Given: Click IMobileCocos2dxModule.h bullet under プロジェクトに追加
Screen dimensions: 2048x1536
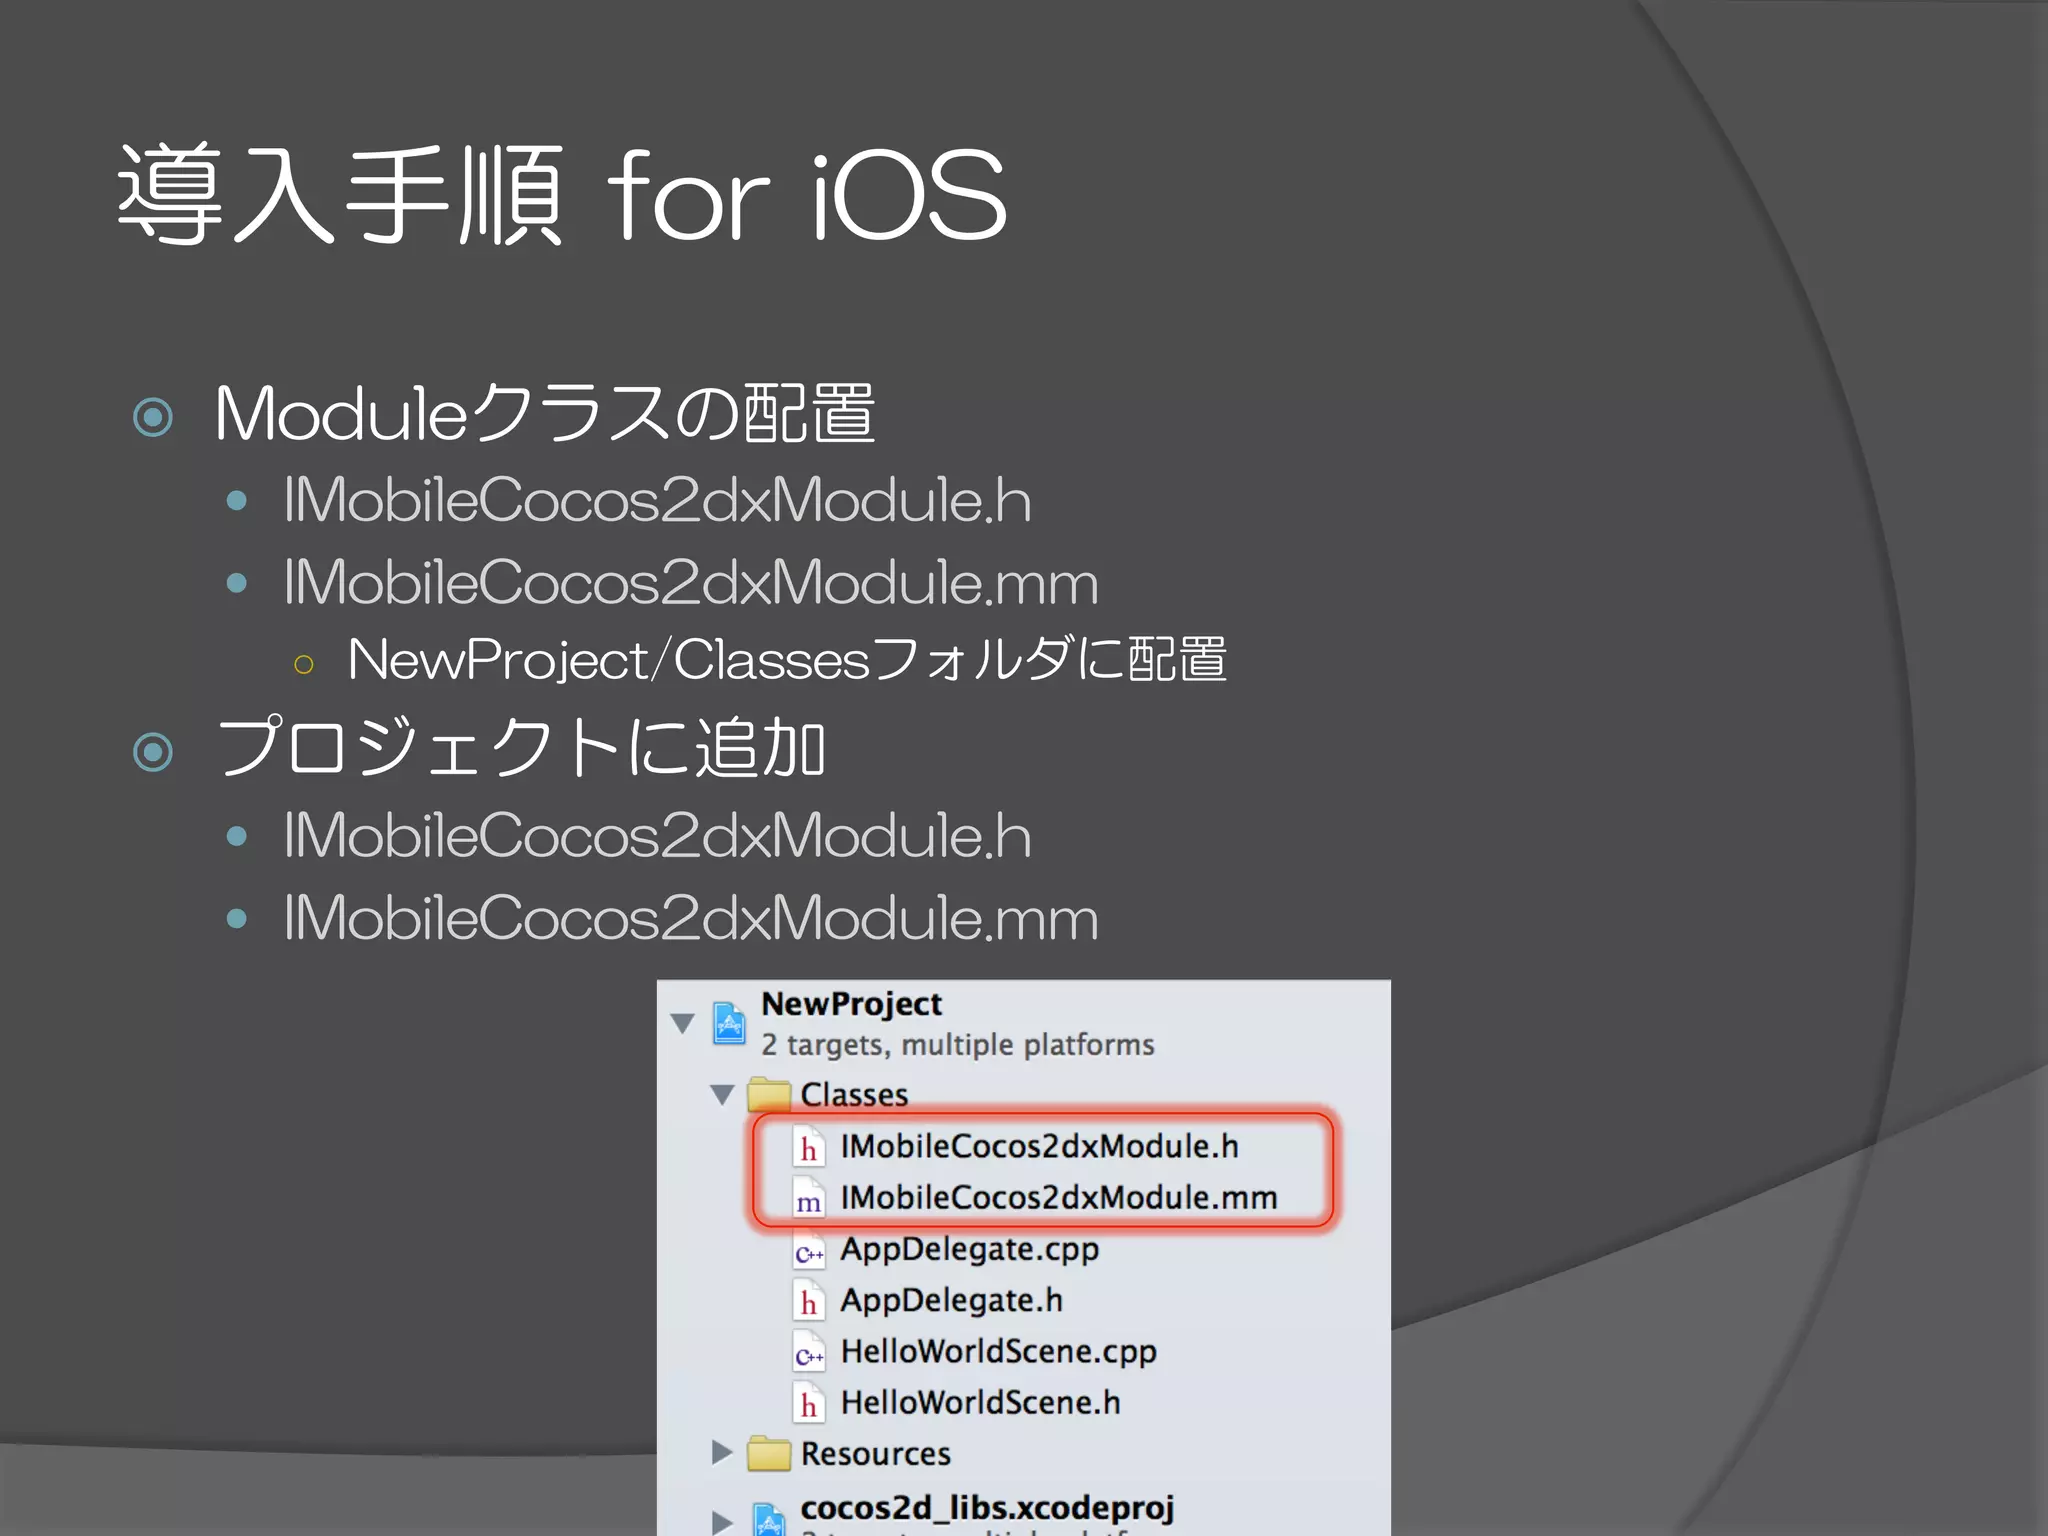Looking at the screenshot, I should 657,836.
